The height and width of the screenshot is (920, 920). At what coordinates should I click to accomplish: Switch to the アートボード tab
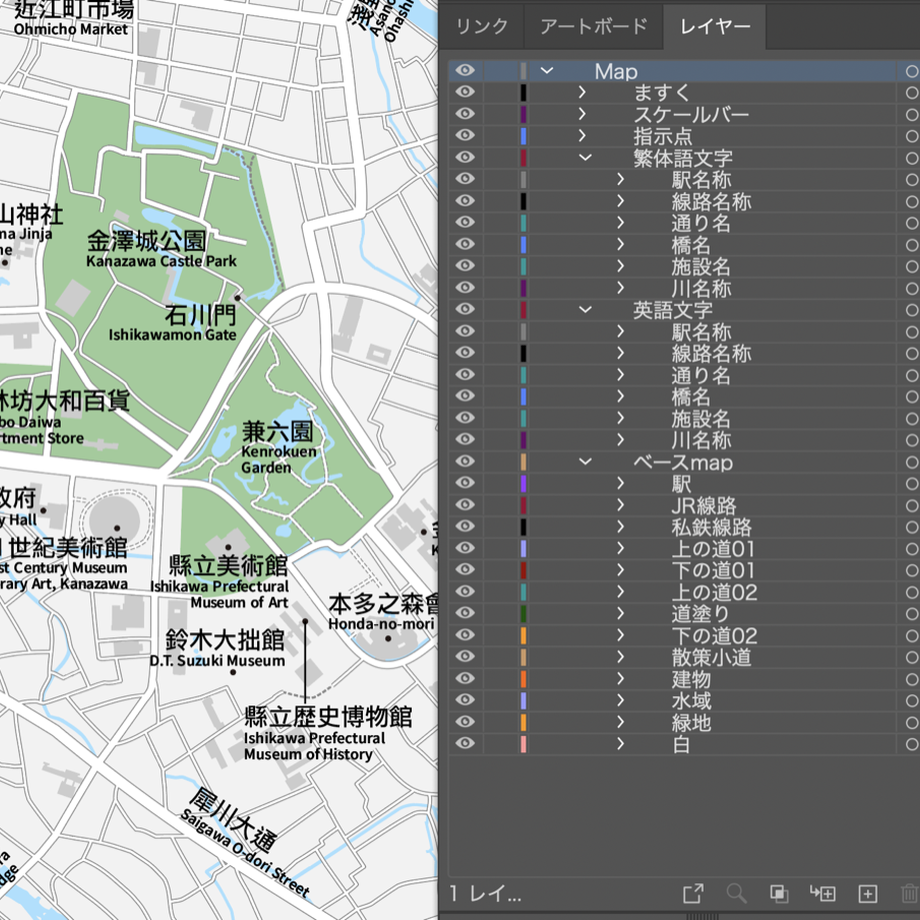[x=593, y=26]
